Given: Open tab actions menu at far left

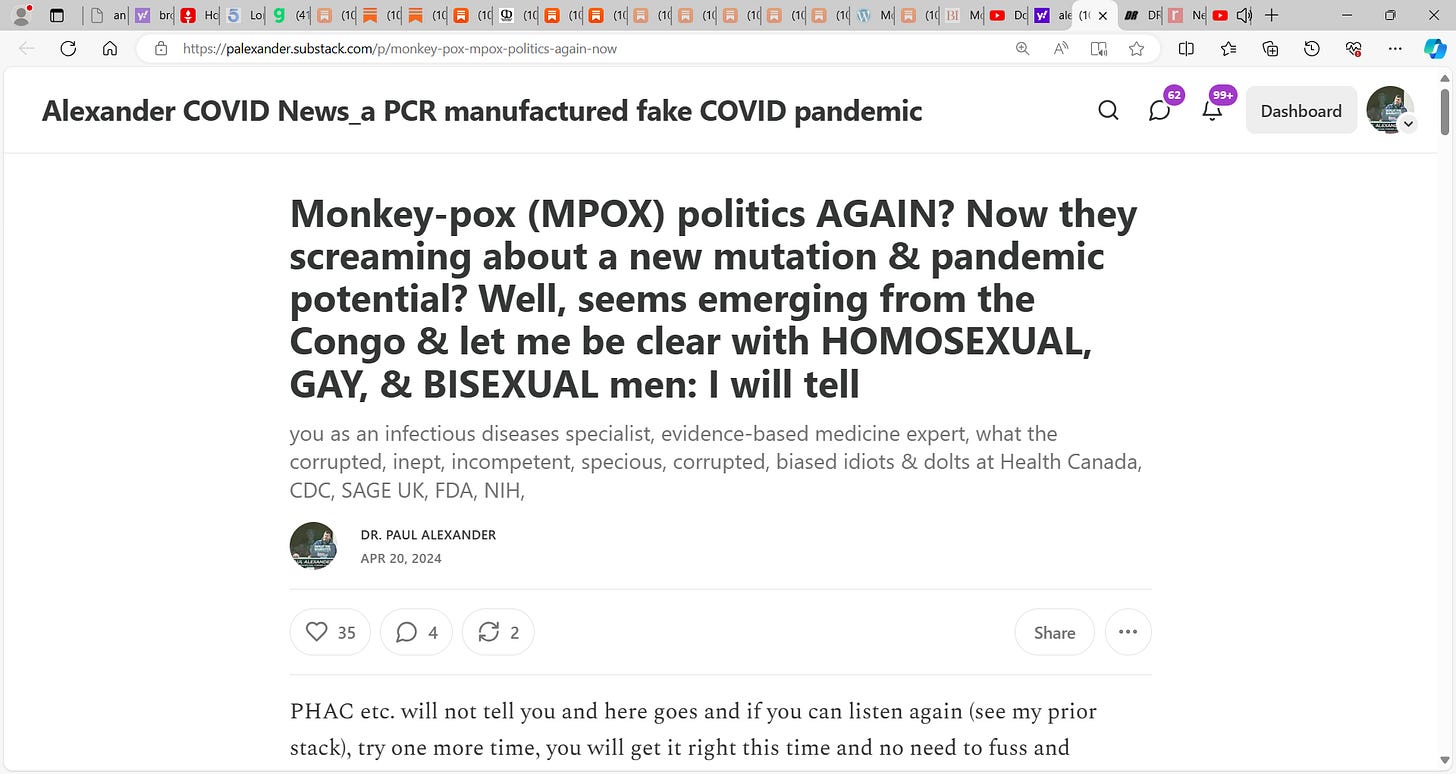Looking at the screenshot, I should point(56,15).
